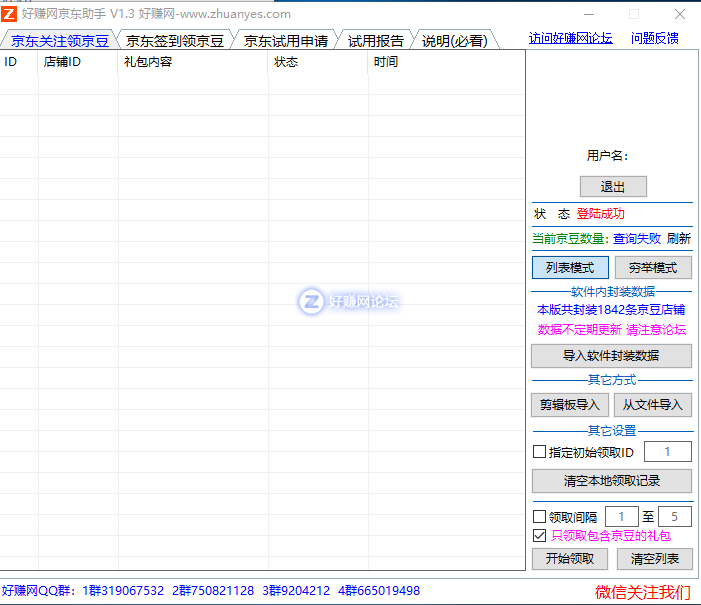
Task: Click the 问题反馈 link
Action: [655, 38]
